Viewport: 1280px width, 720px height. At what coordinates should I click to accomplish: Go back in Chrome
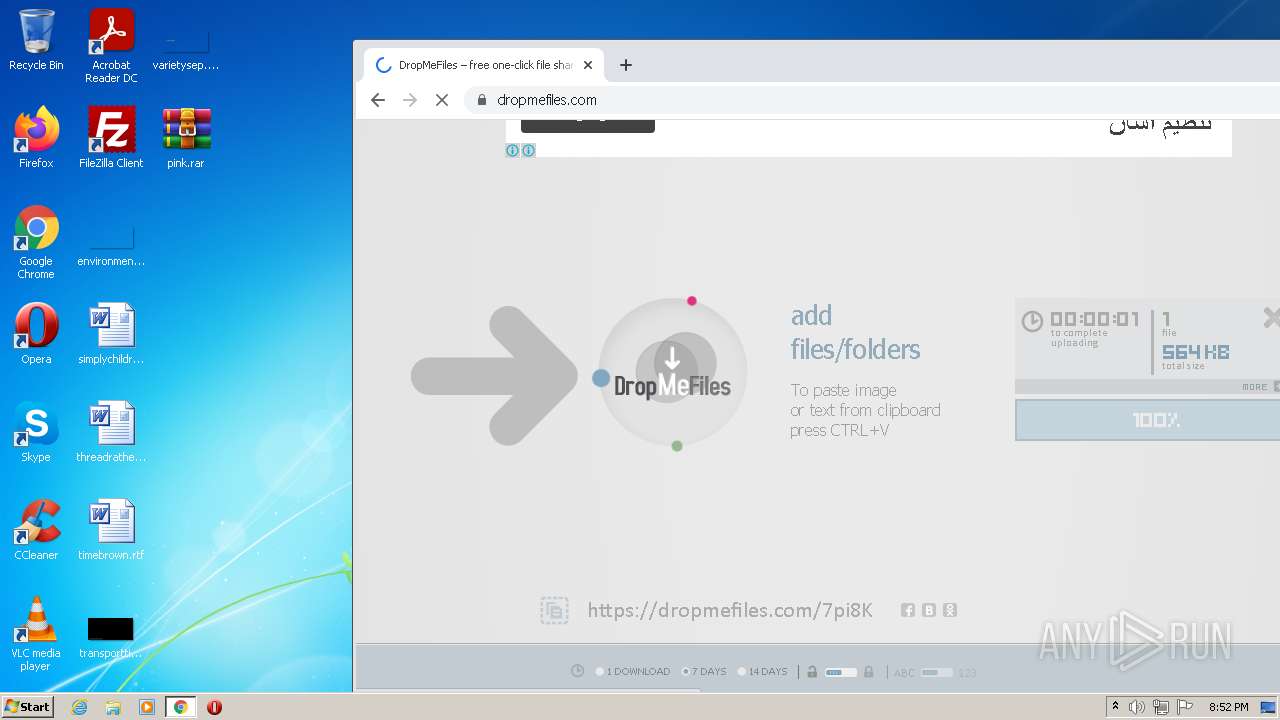click(378, 100)
